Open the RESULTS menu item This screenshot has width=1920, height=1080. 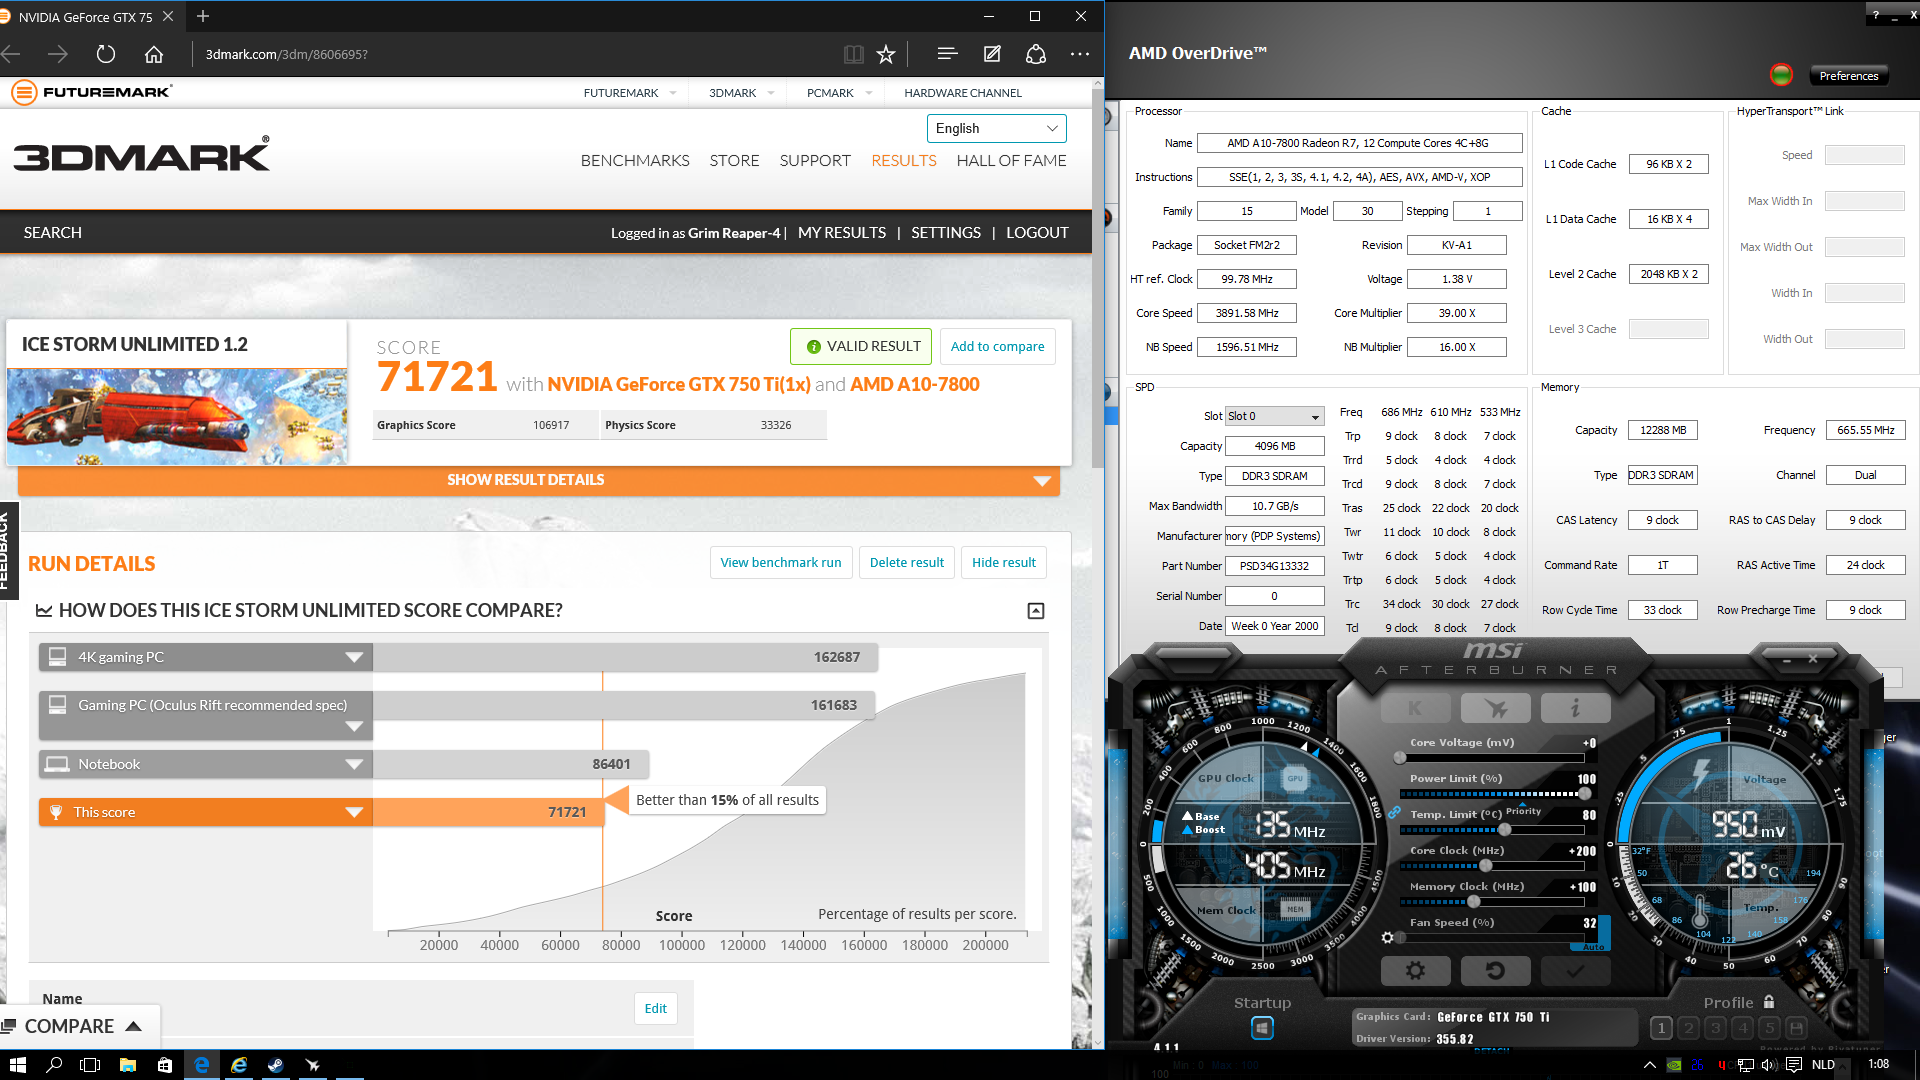904,160
